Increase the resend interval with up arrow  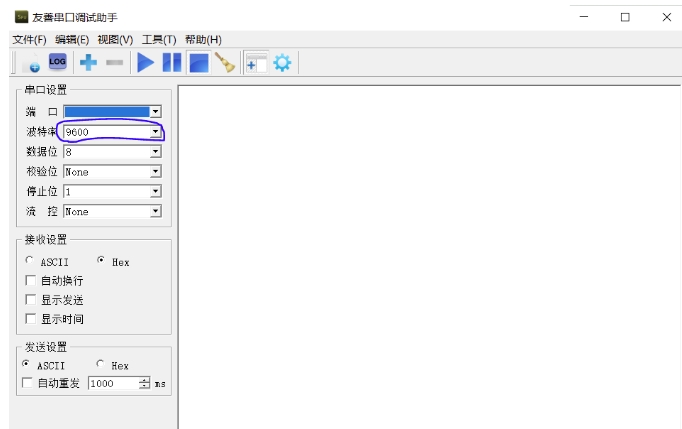(x=144, y=380)
